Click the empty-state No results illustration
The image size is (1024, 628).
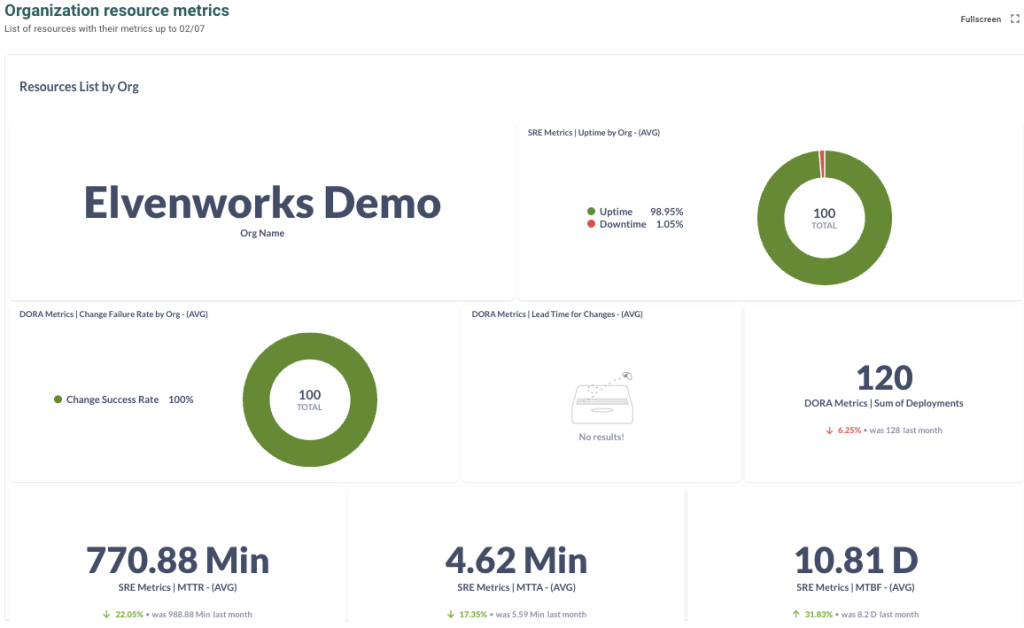(x=601, y=398)
